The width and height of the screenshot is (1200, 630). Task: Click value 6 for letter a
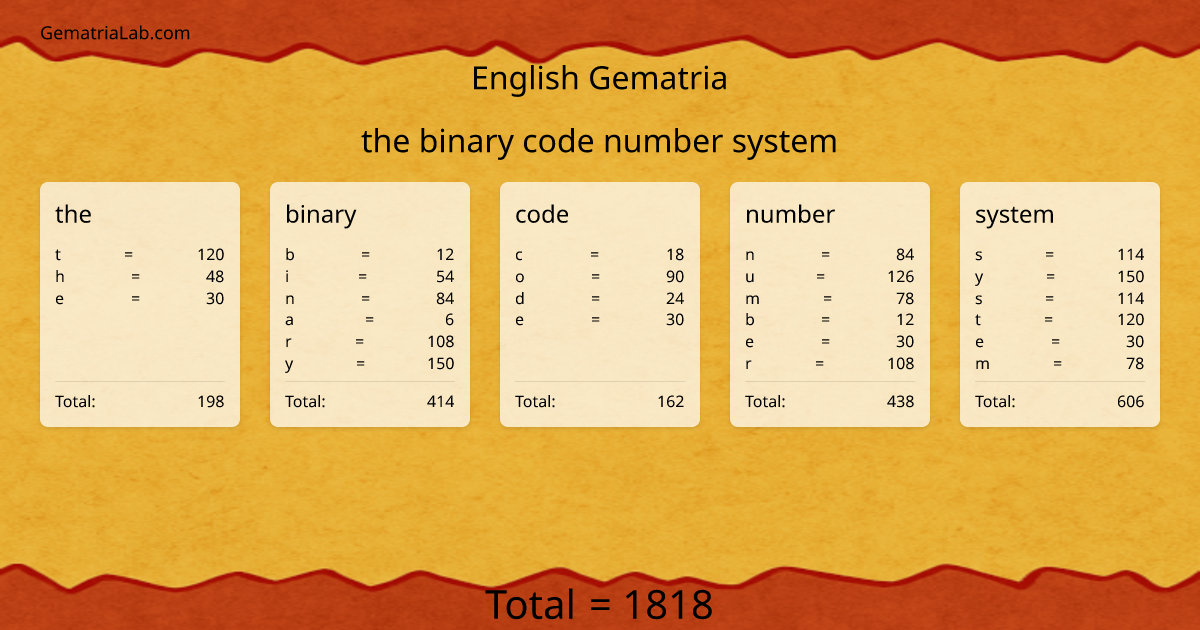[x=450, y=320]
